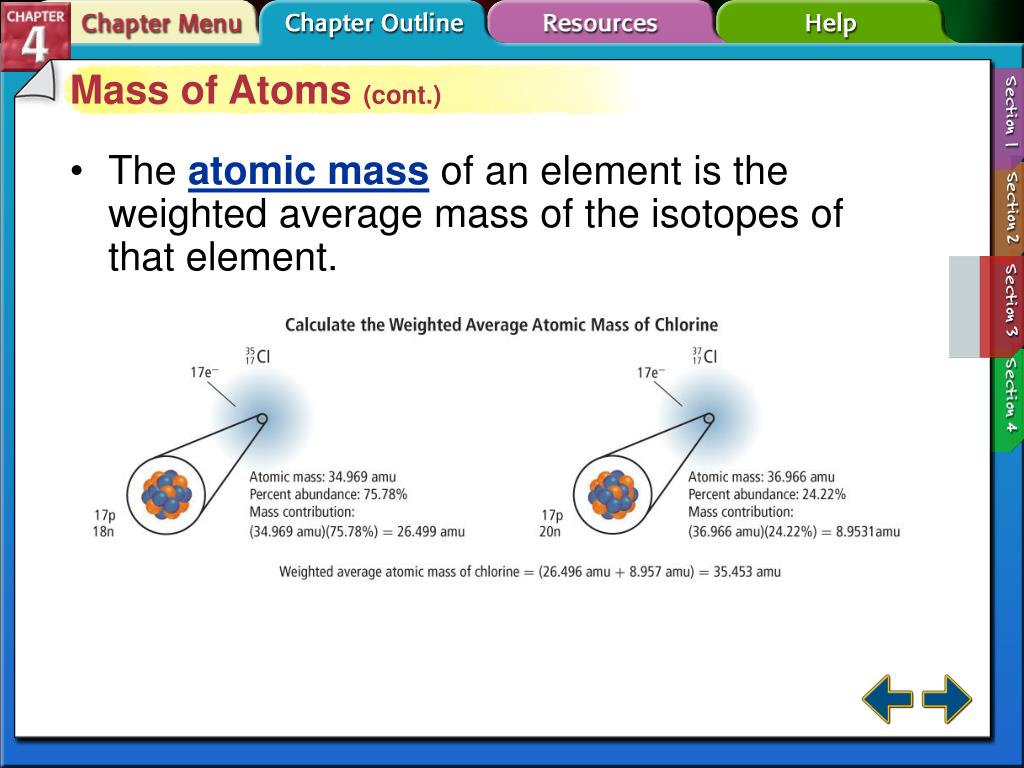The image size is (1024, 768).
Task: Click the text Atomic mass: 36.966 amu
Action: pos(761,477)
